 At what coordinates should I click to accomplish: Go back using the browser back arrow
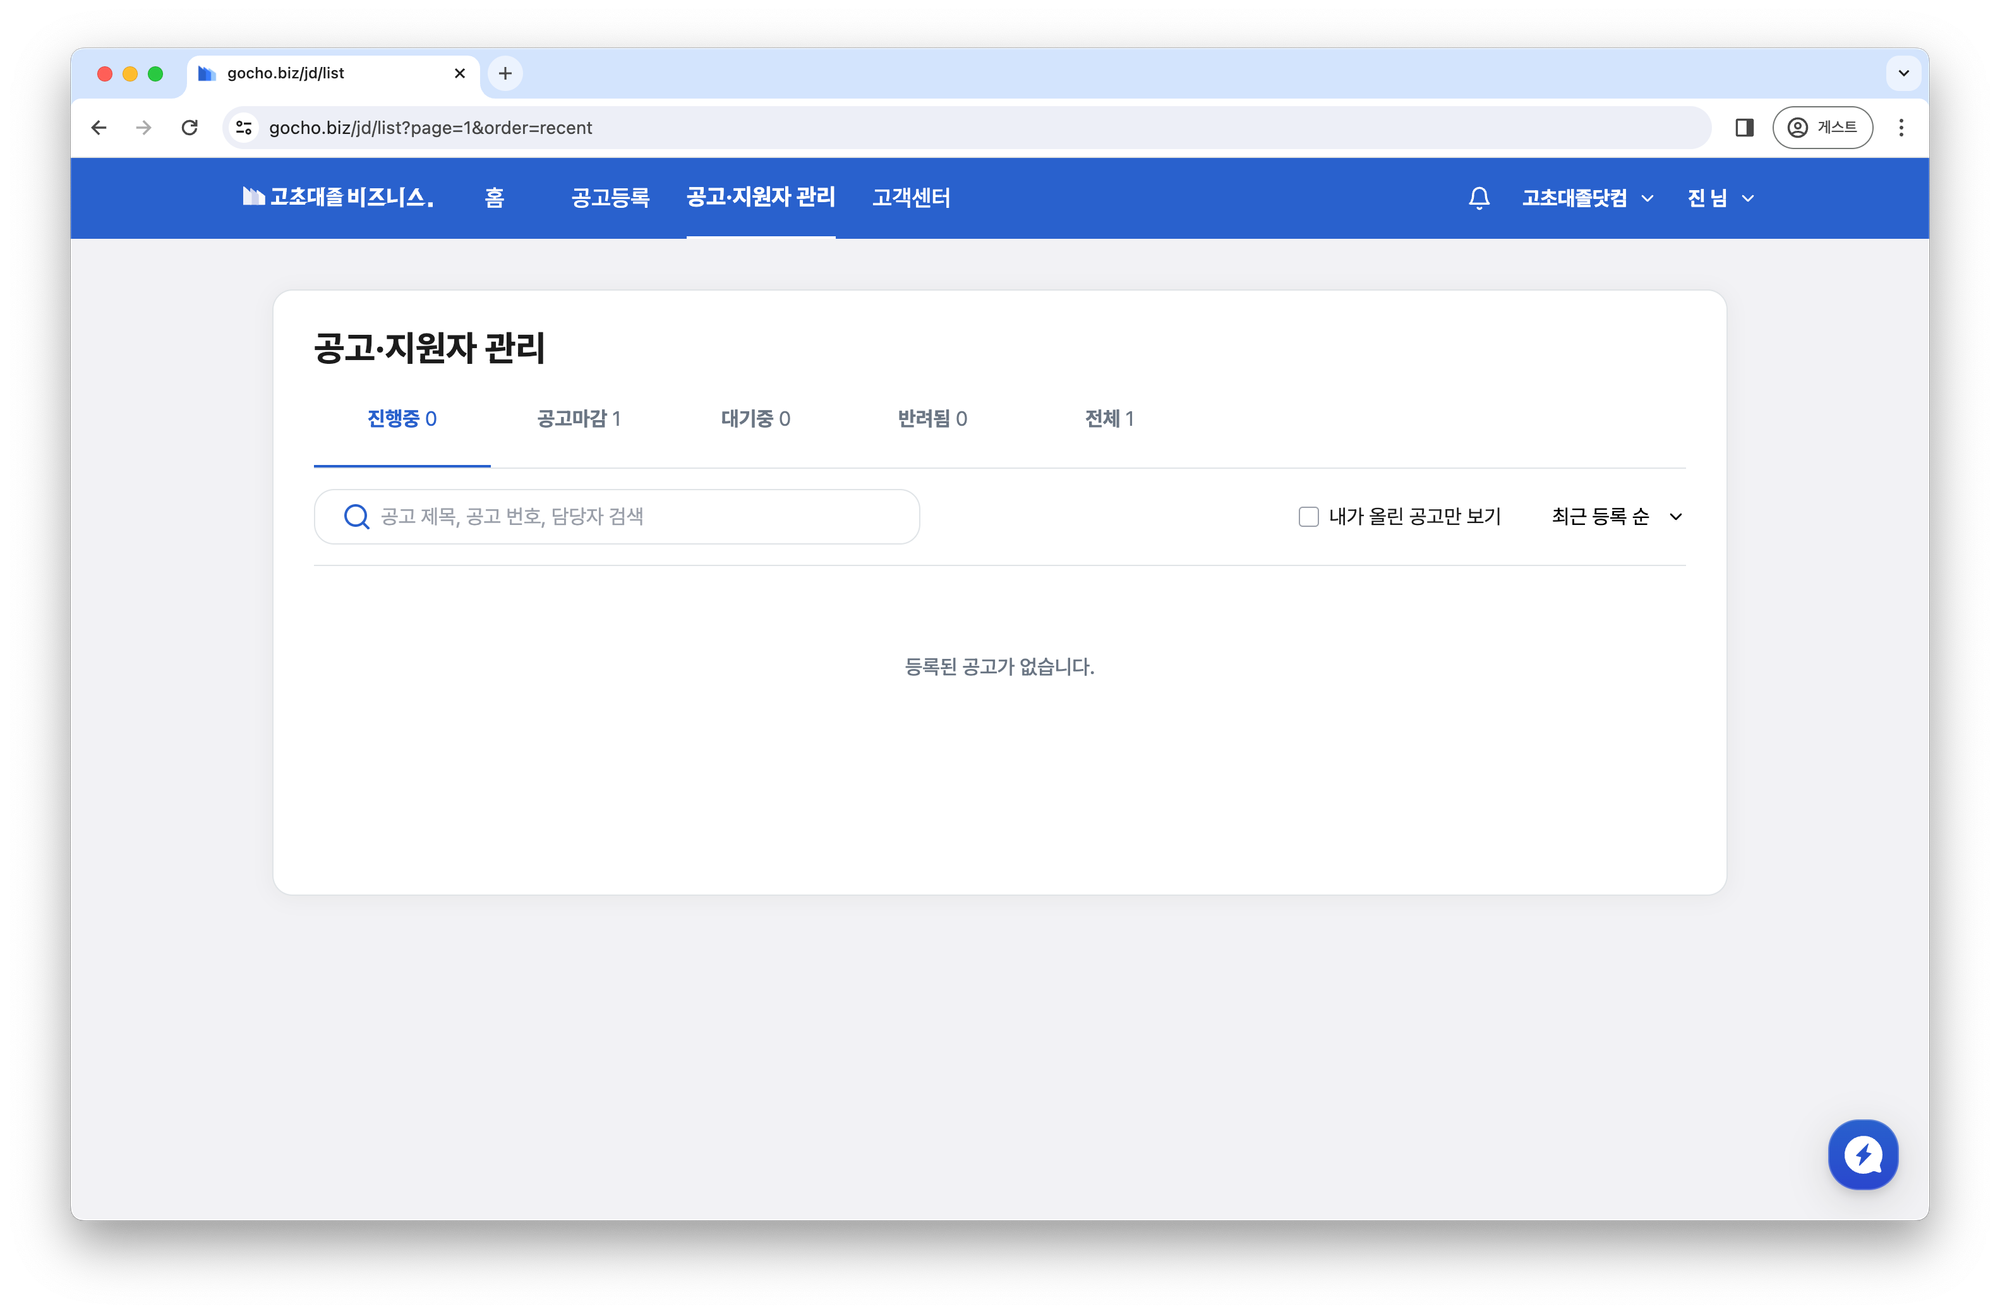(98, 127)
